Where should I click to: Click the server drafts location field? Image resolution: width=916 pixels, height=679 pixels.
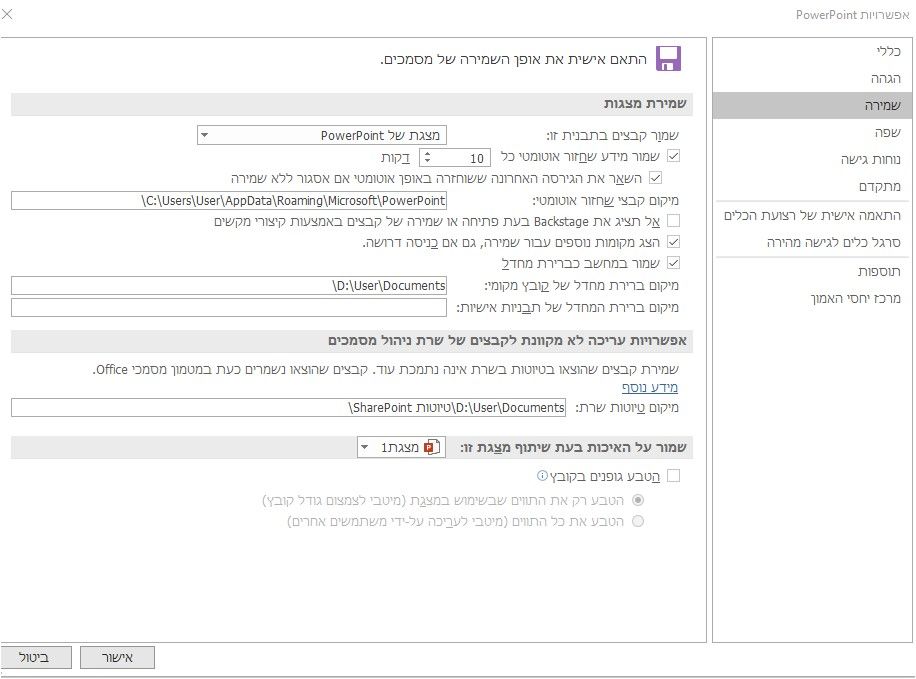pyautogui.click(x=288, y=407)
